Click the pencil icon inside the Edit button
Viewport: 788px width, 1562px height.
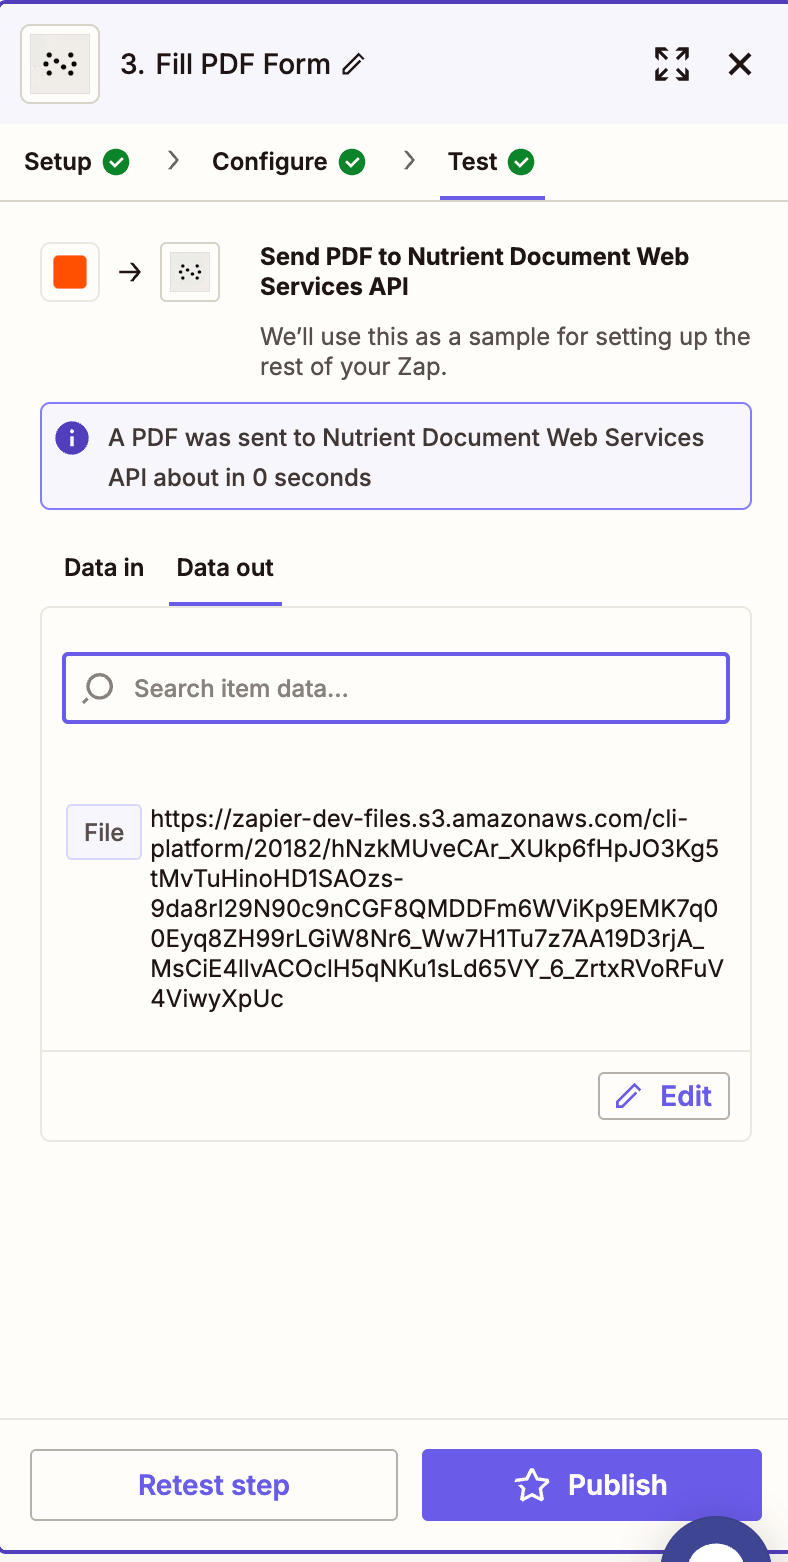630,1096
